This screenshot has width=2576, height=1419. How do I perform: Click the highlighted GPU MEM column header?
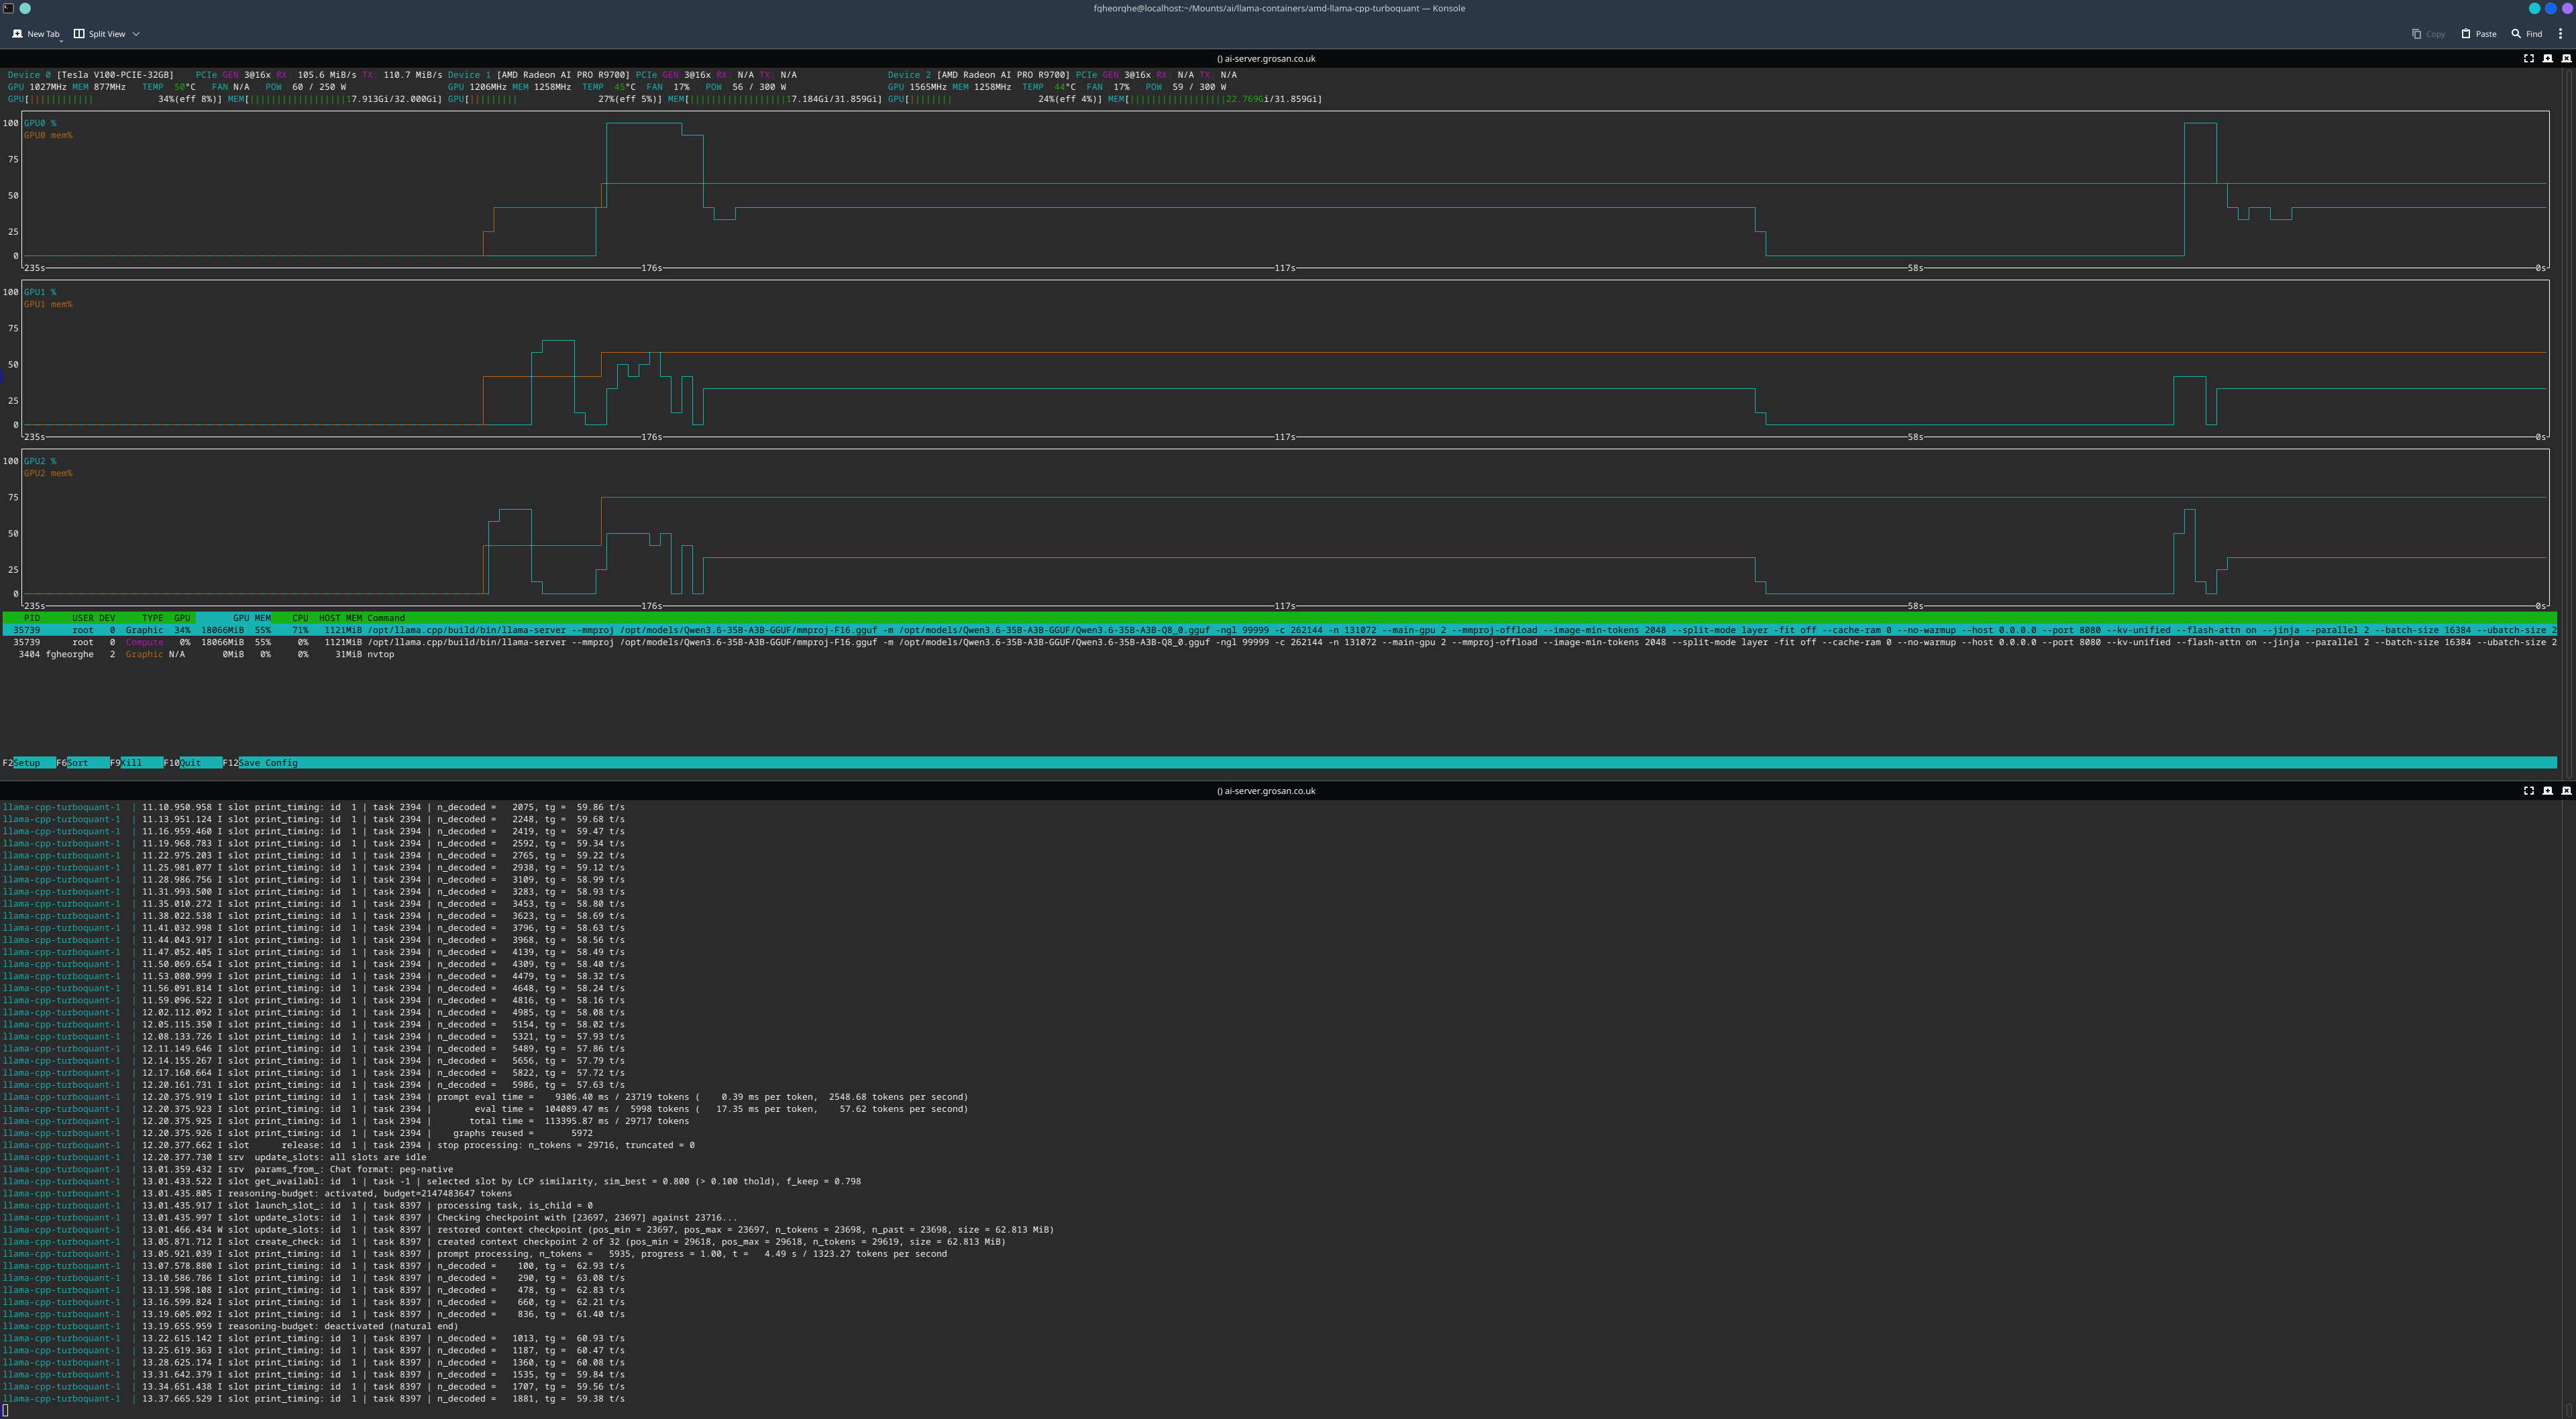point(234,618)
